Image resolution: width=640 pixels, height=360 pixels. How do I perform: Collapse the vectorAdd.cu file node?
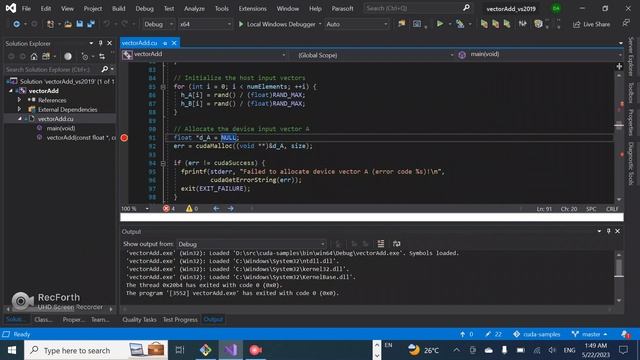pos(19,118)
